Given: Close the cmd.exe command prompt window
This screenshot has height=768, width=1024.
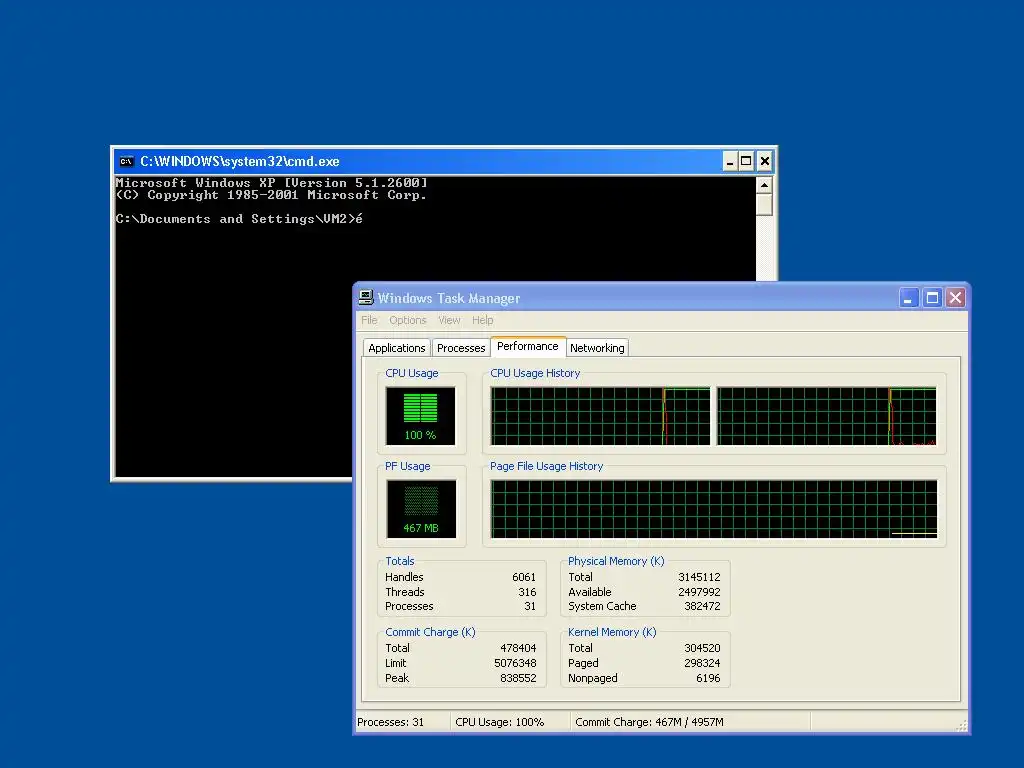Looking at the screenshot, I should 765,161.
